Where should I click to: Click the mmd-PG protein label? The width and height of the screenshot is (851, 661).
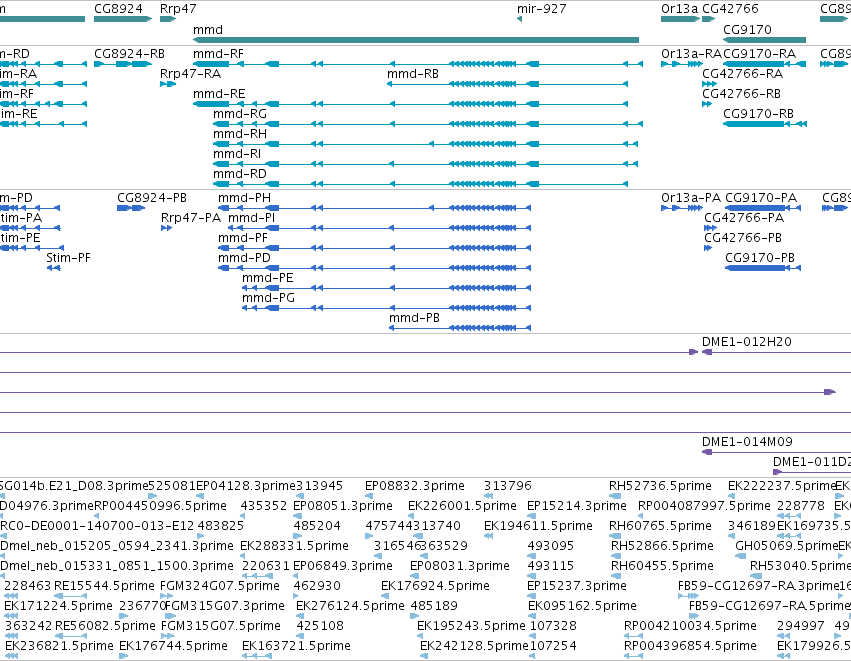(x=269, y=298)
